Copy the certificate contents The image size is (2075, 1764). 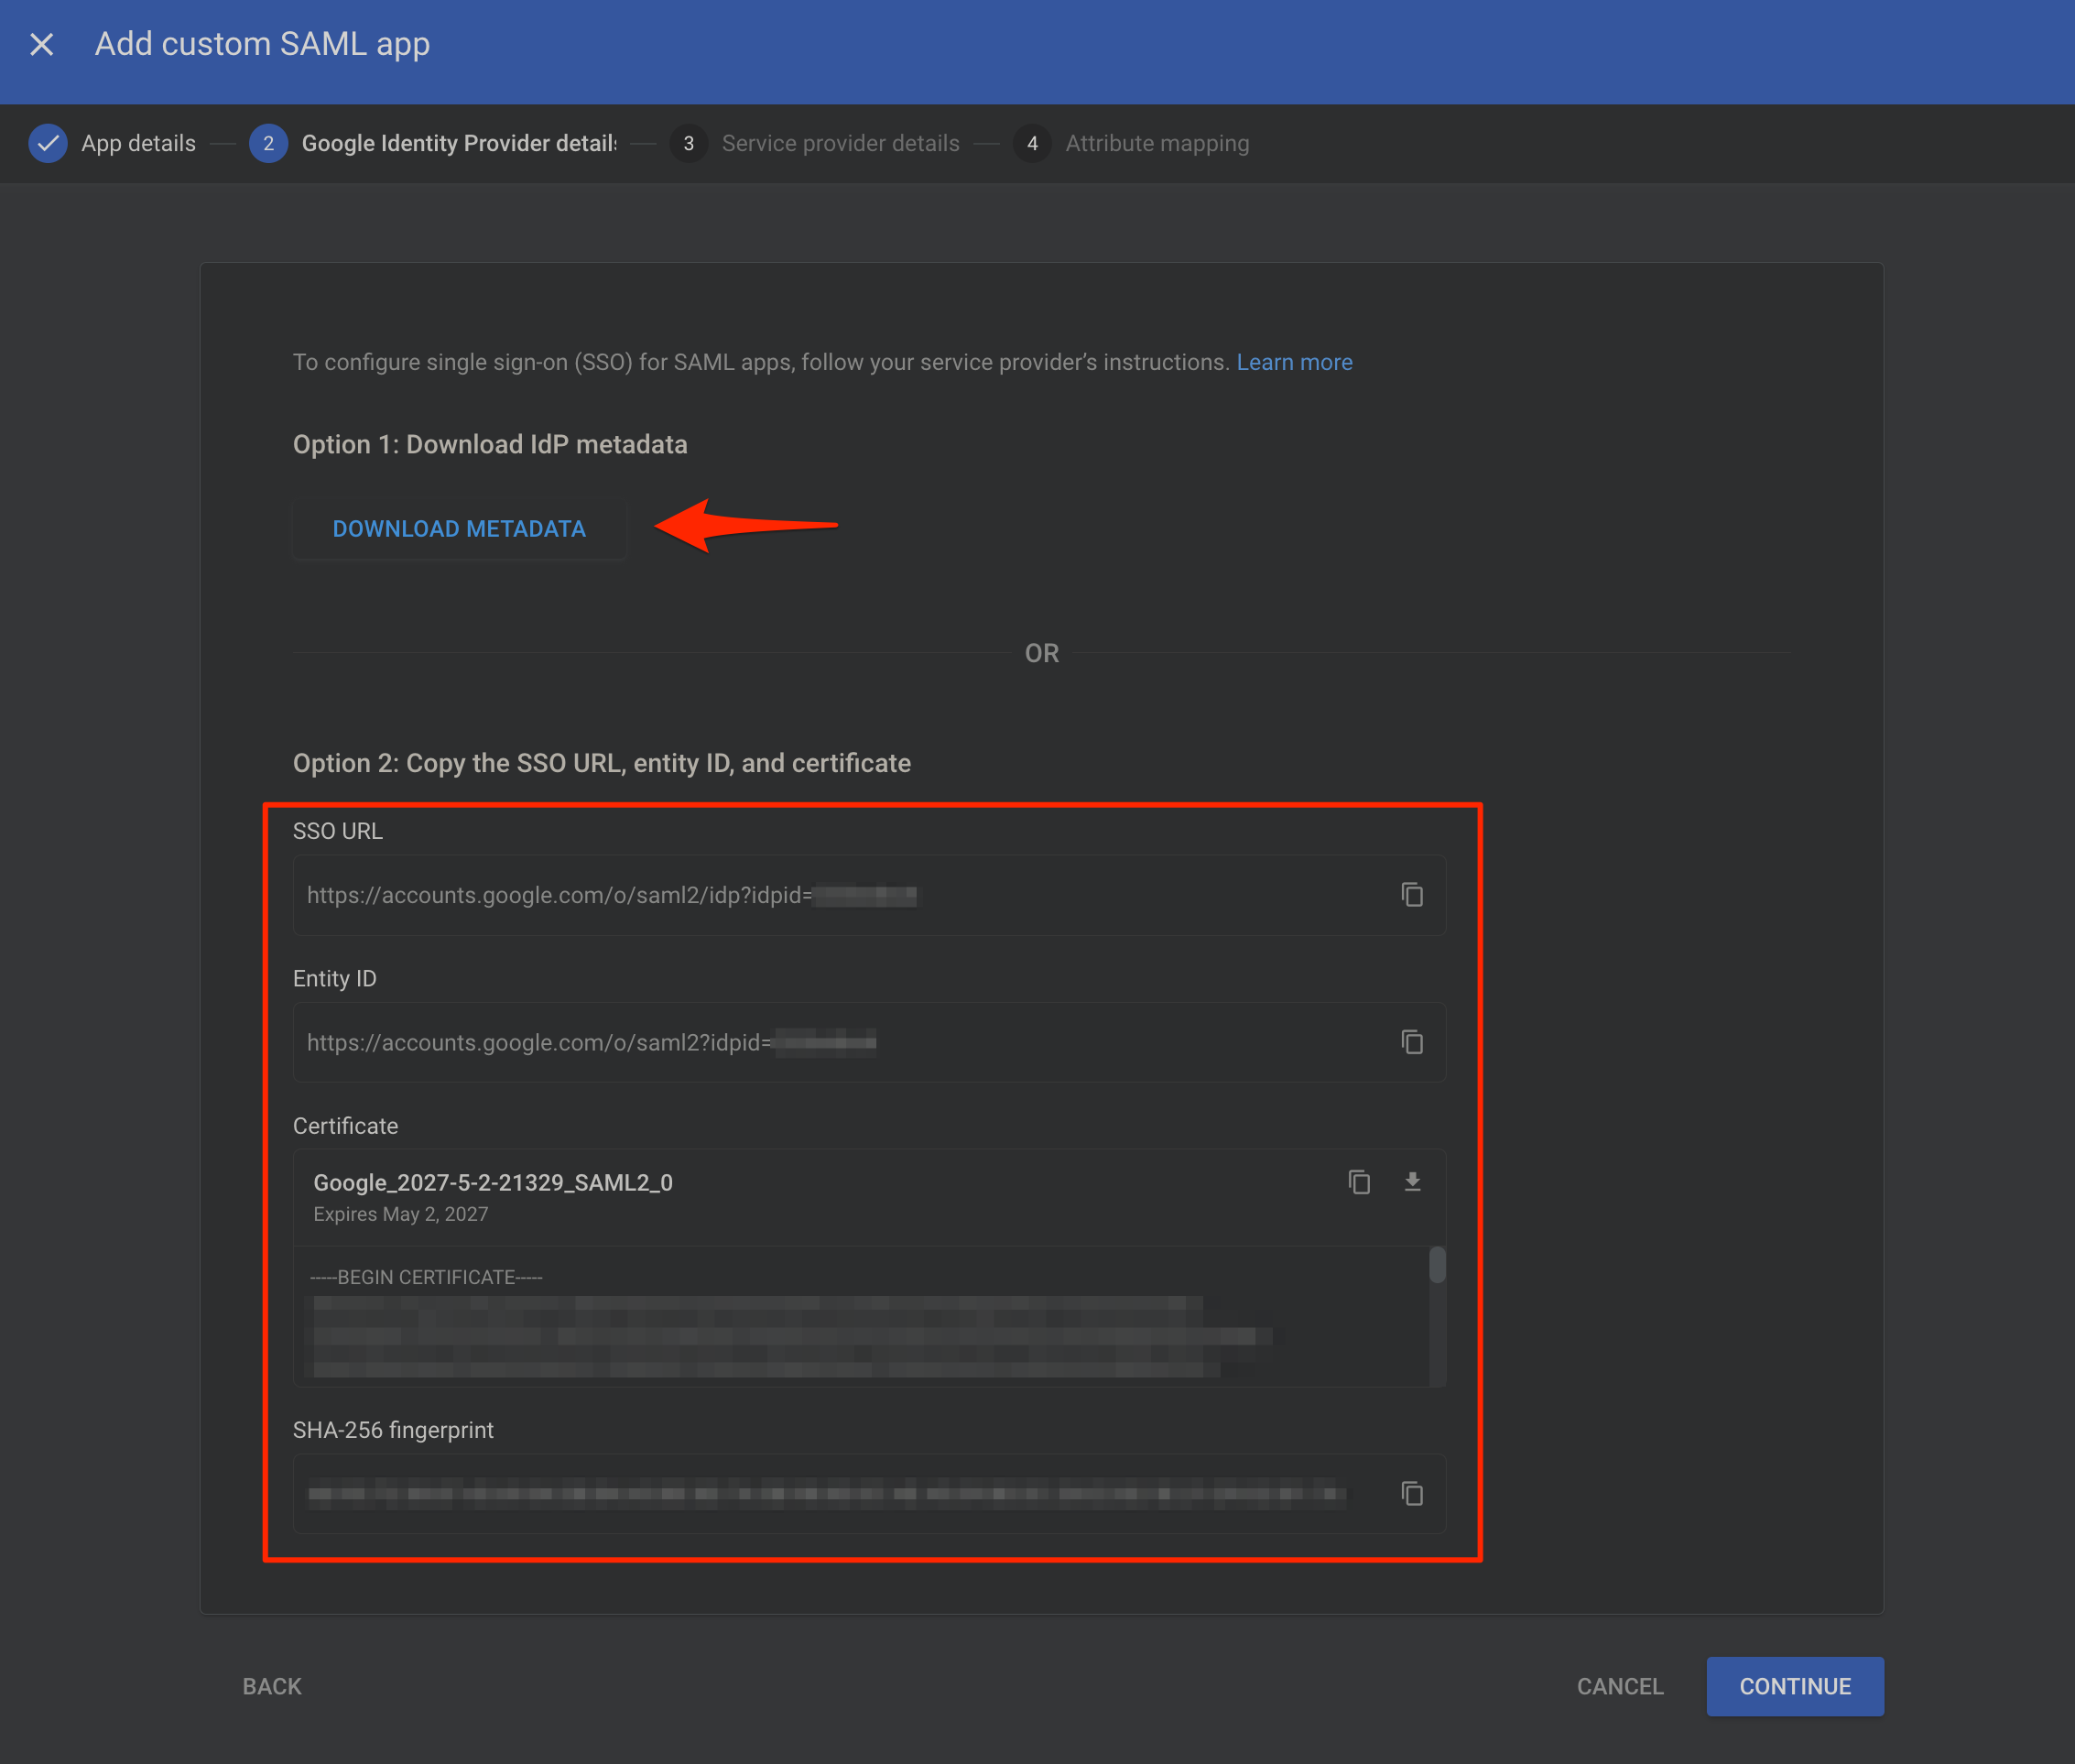1359,1182
